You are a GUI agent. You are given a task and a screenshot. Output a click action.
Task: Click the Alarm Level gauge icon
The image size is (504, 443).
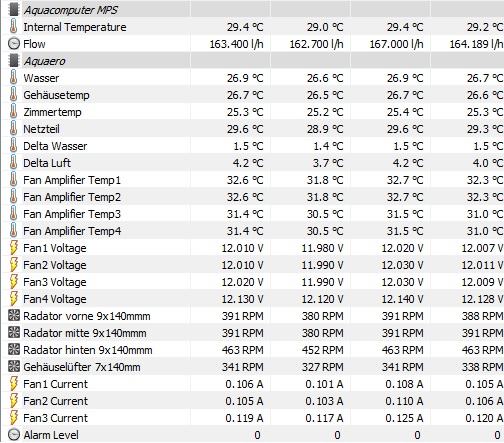coord(14,435)
